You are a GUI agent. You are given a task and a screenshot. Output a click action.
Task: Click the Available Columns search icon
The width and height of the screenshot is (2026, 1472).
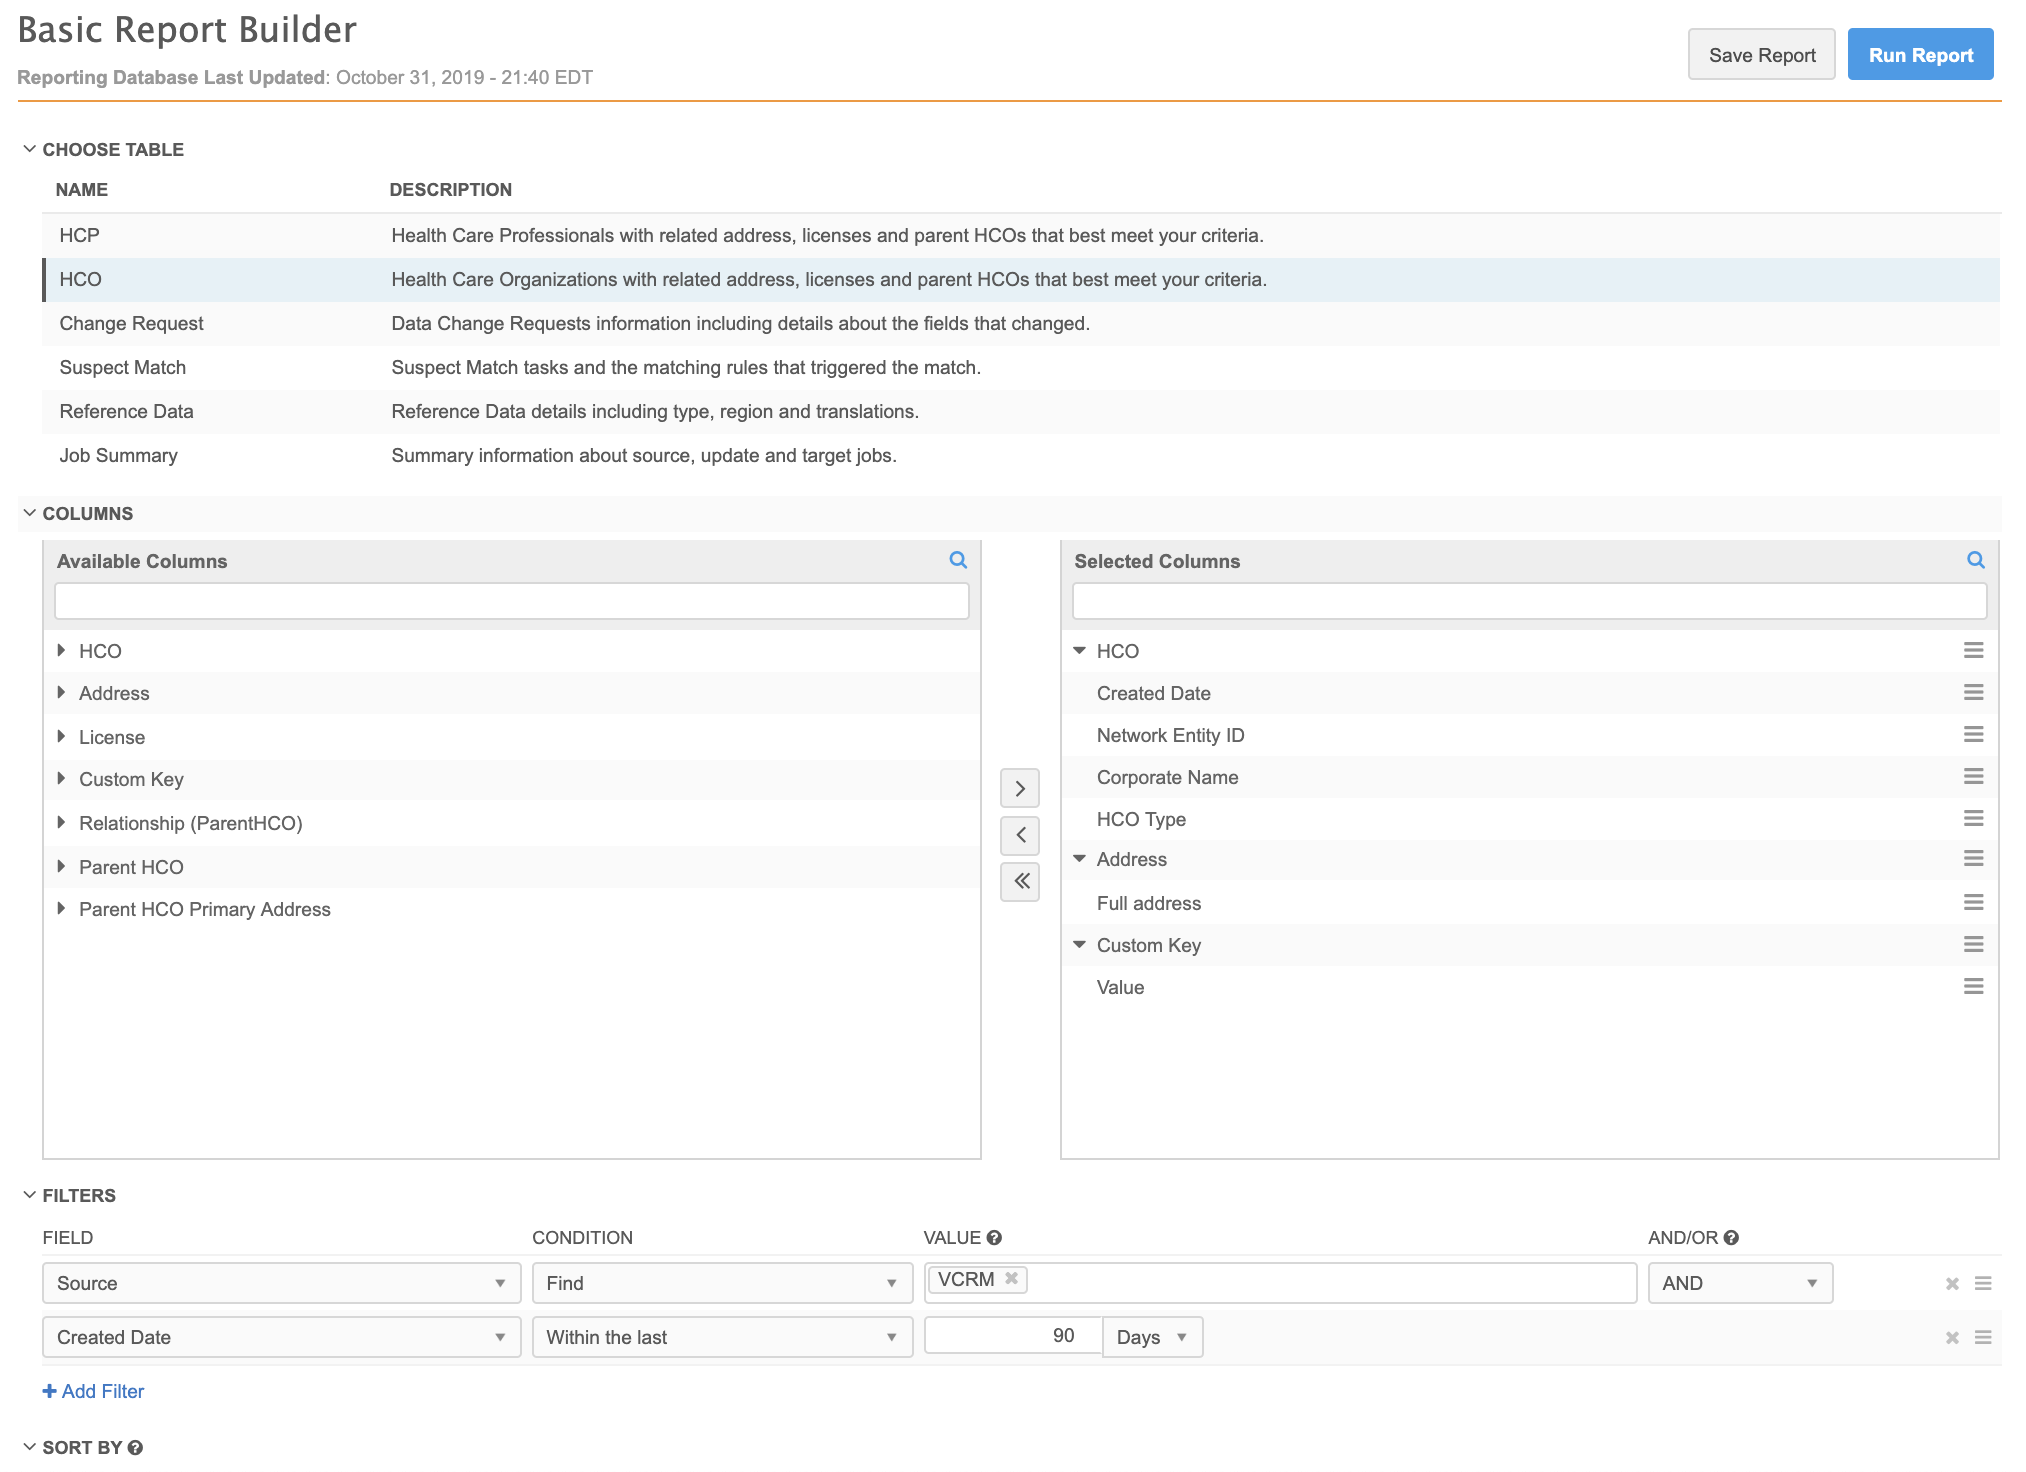[957, 560]
